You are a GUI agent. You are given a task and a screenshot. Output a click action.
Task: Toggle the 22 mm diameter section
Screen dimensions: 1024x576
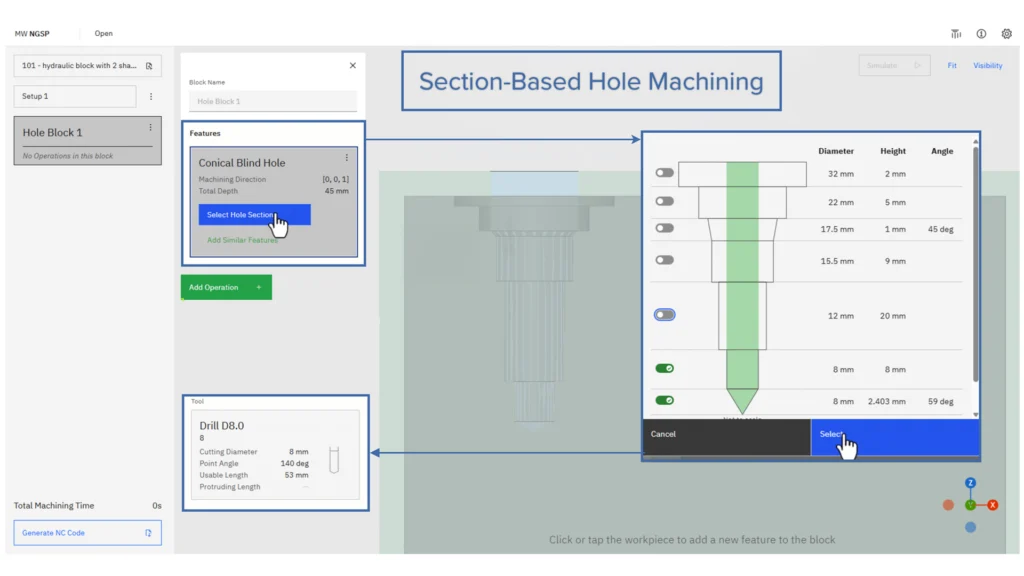(664, 201)
